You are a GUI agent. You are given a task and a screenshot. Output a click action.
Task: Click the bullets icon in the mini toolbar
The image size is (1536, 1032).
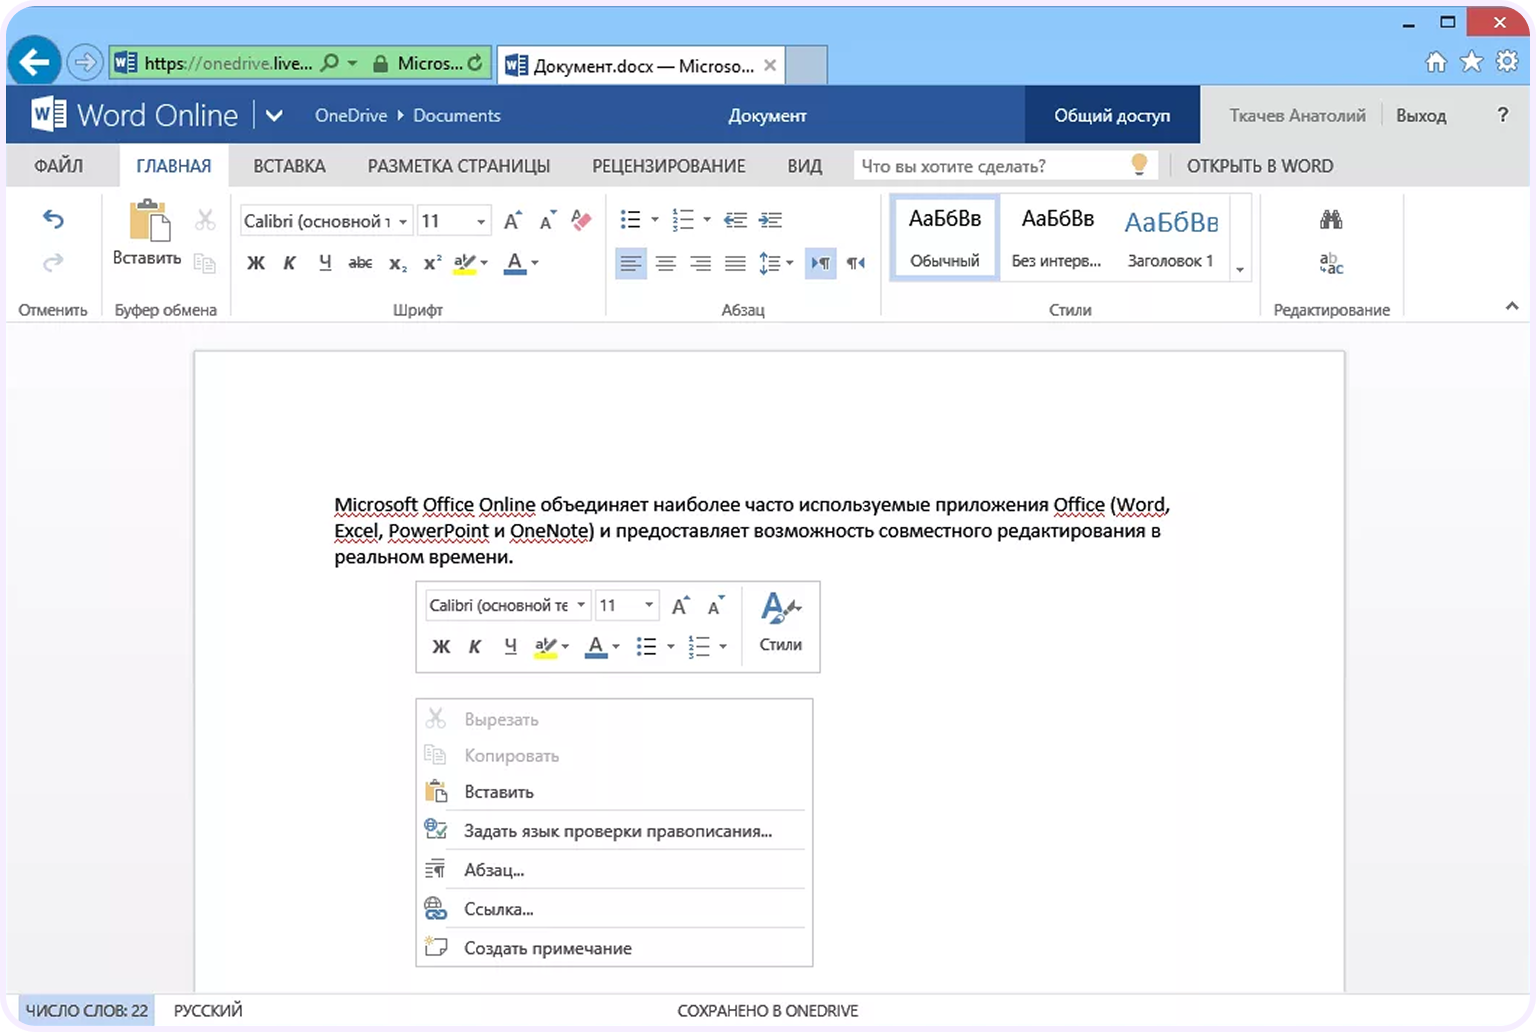coord(647,647)
